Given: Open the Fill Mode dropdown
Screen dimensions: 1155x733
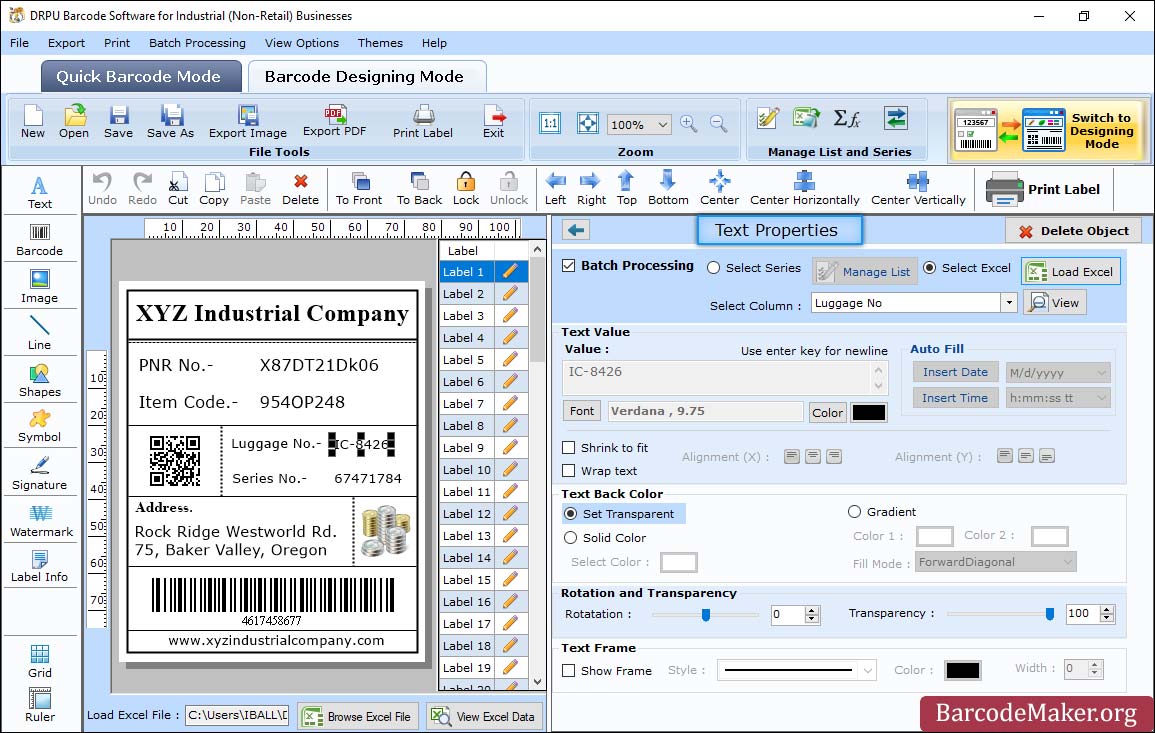Looking at the screenshot, I should click(1067, 562).
